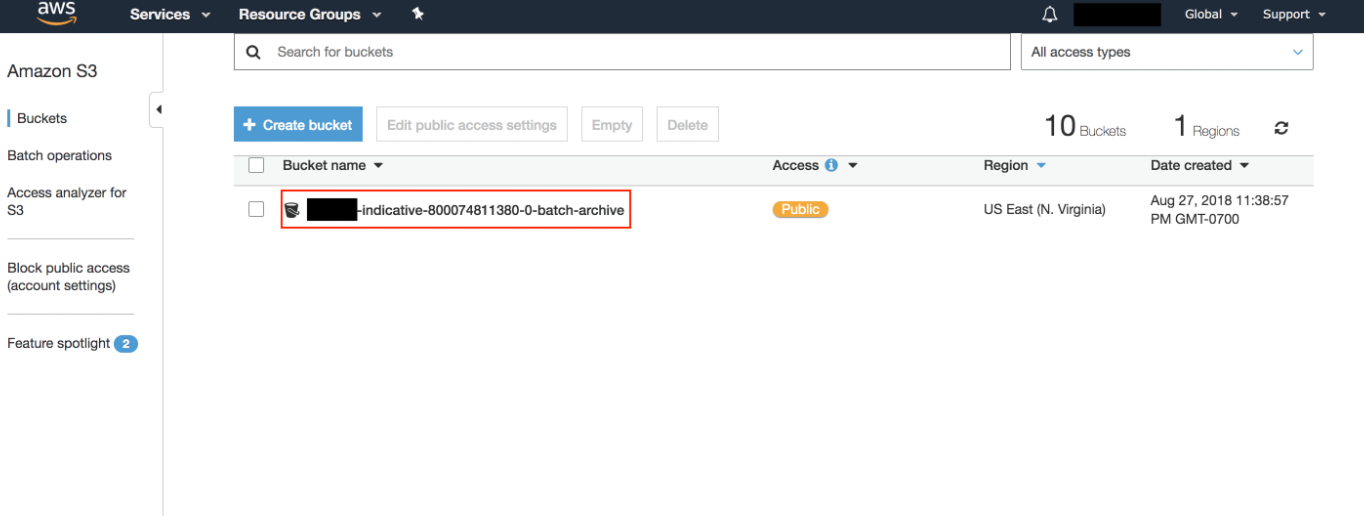Tick the select-all buckets checkbox
The image size is (1364, 516).
pyautogui.click(x=256, y=165)
